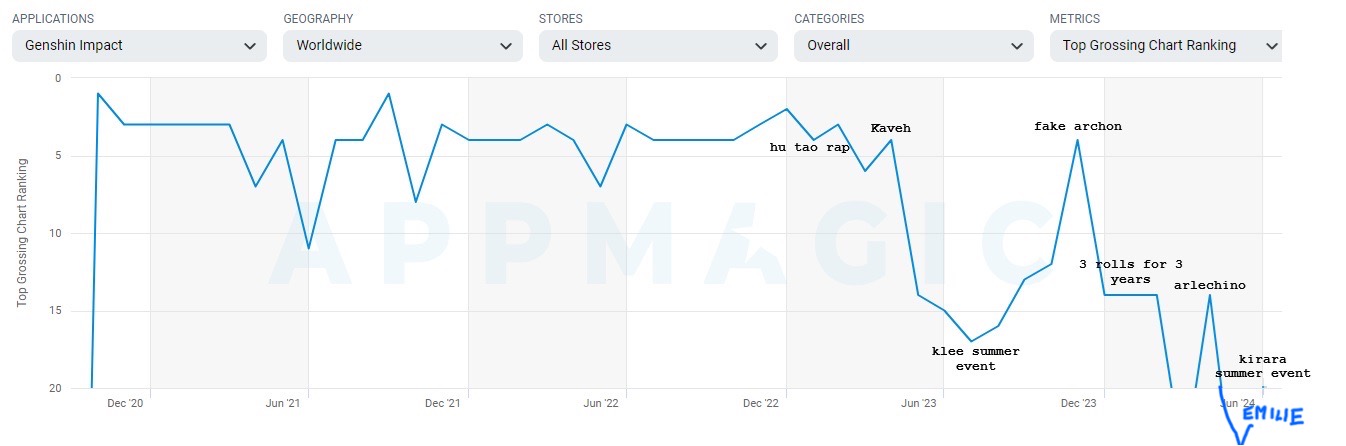The height and width of the screenshot is (446, 1346).
Task: Click the fake archon peak on chart
Action: point(1077,140)
